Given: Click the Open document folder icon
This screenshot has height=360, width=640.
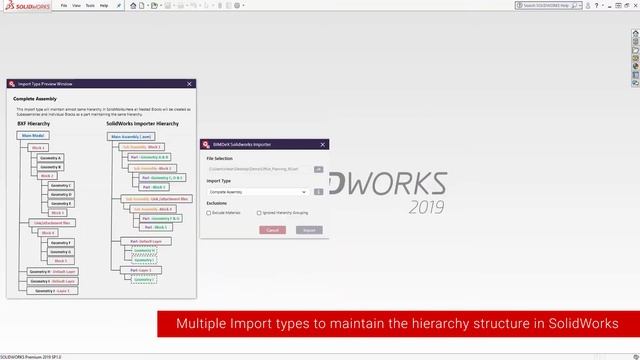Looking at the screenshot, I should click(154, 6).
